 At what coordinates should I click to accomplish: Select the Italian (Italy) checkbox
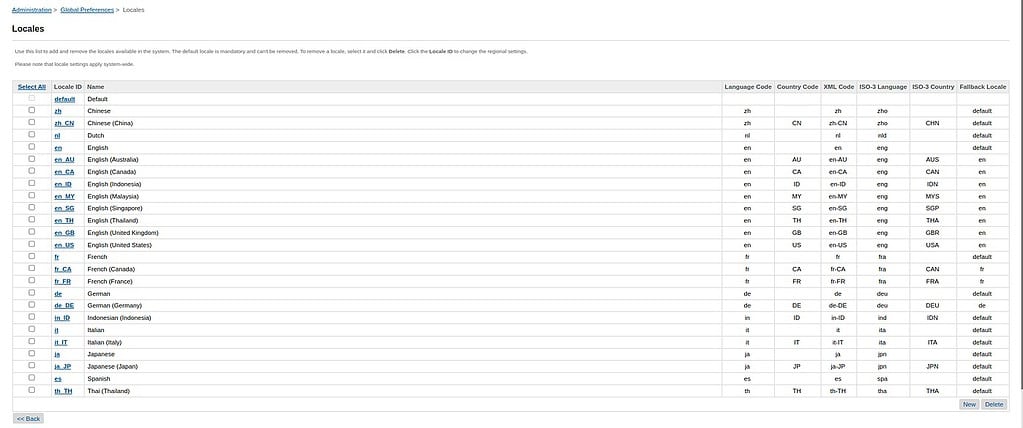pyautogui.click(x=31, y=342)
